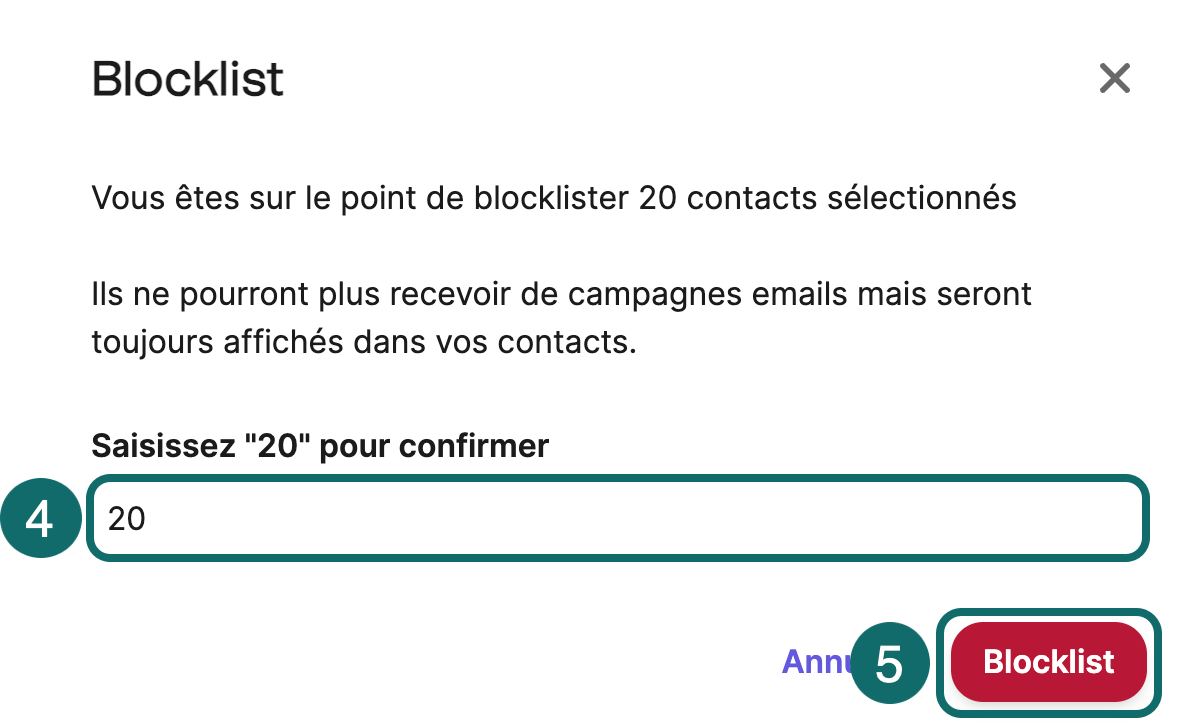Click the teal outlined border of the input

point(618,483)
